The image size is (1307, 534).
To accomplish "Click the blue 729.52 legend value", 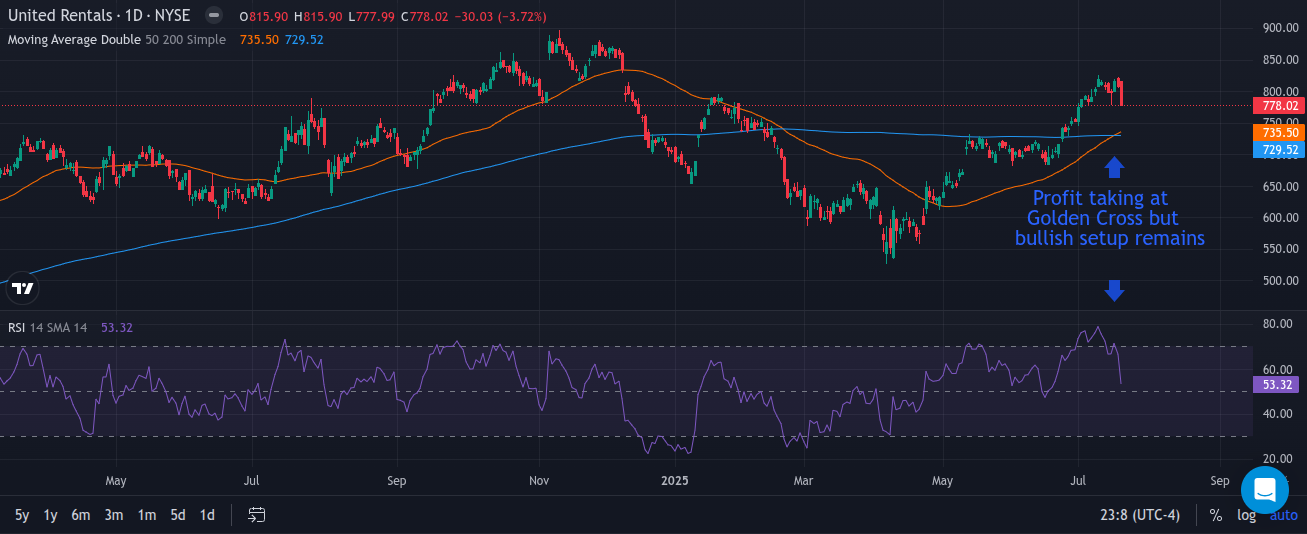I will [x=304, y=39].
